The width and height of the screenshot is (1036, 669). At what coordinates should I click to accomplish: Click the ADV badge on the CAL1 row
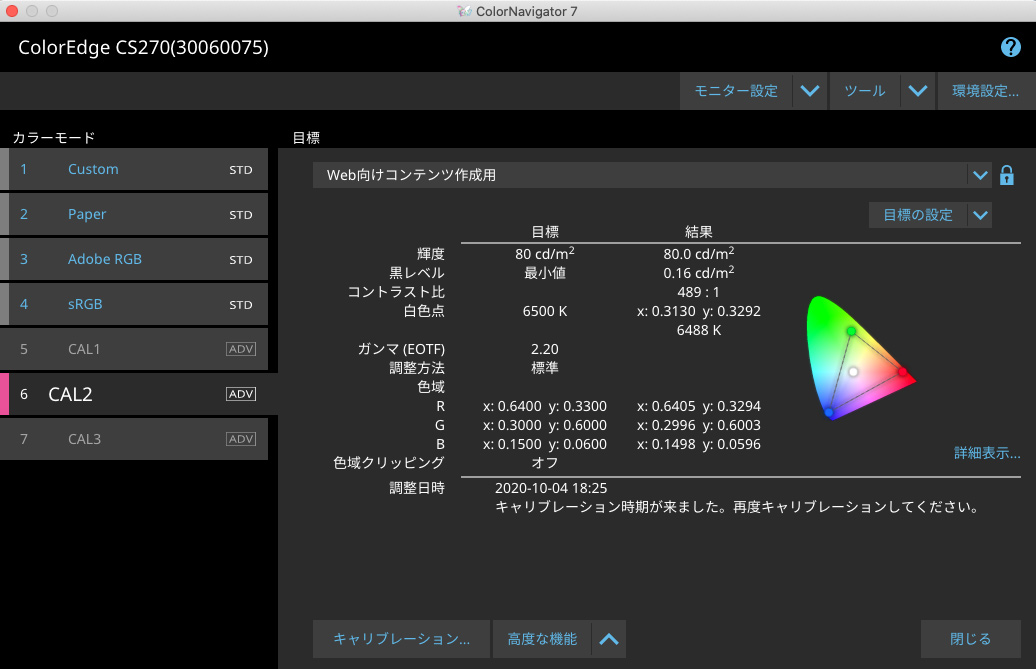(x=241, y=349)
